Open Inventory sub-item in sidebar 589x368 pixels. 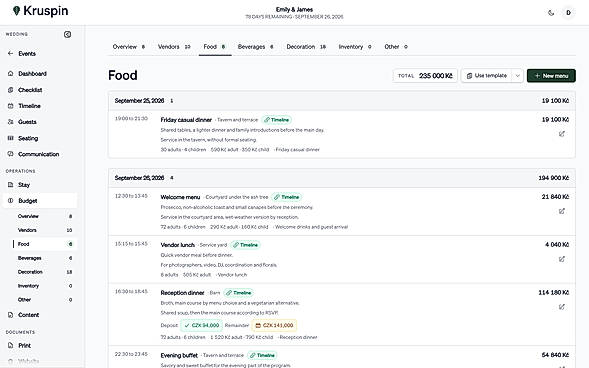pos(44,286)
